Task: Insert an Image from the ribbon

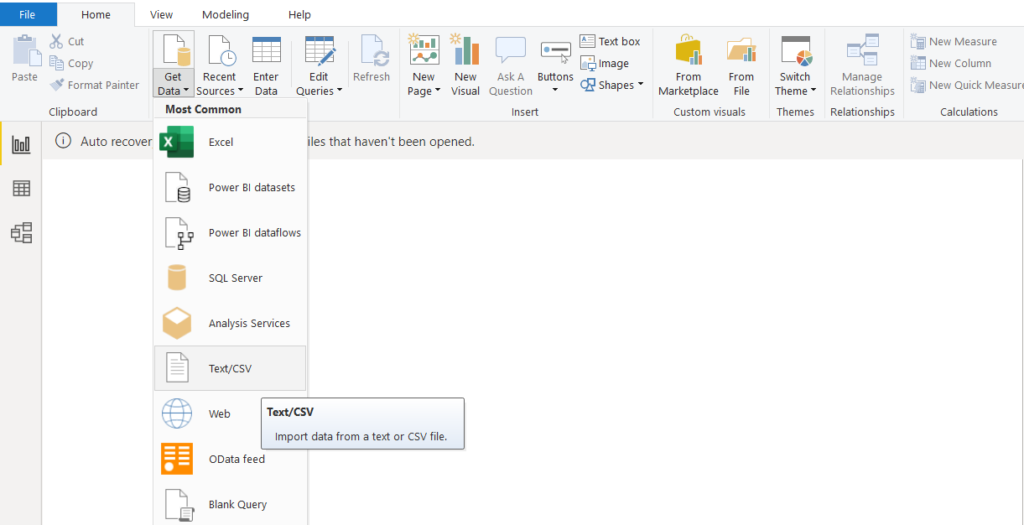Action: (x=605, y=63)
